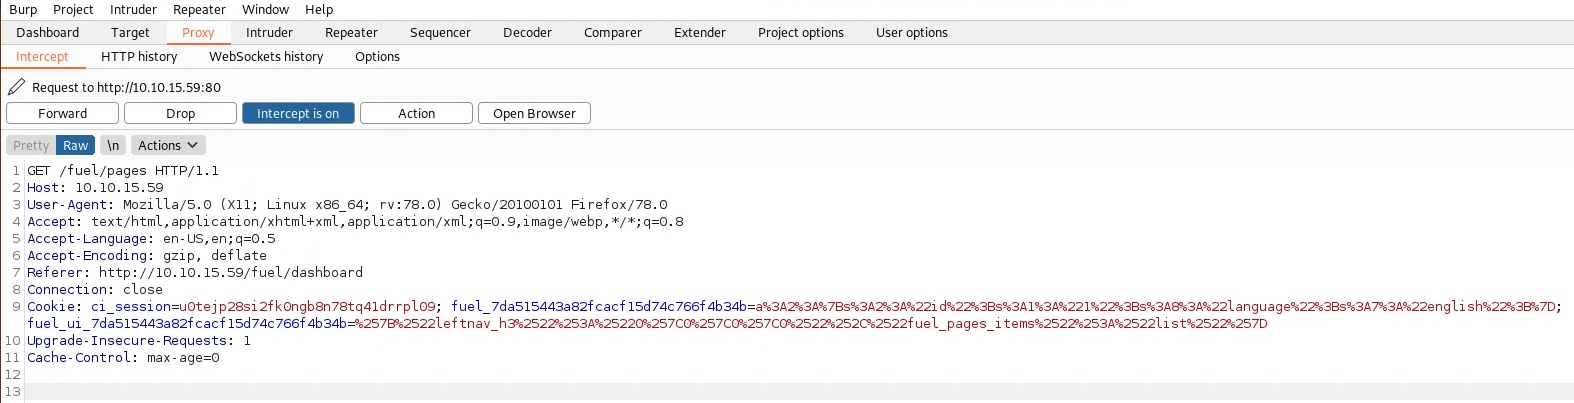Toggle the Intercept is on button

tap(298, 114)
